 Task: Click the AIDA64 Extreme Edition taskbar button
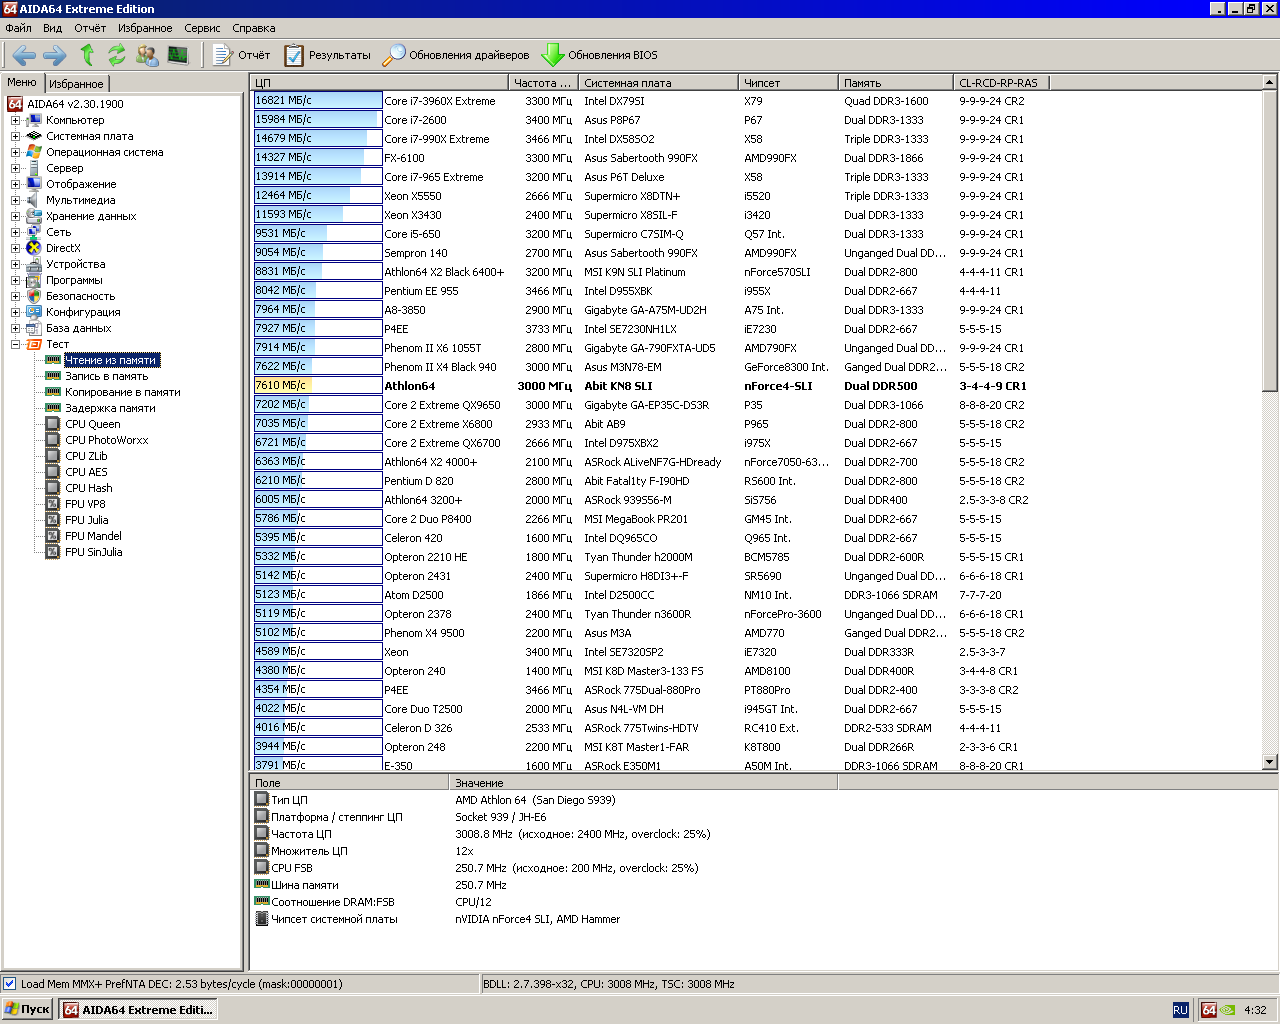click(x=138, y=1009)
